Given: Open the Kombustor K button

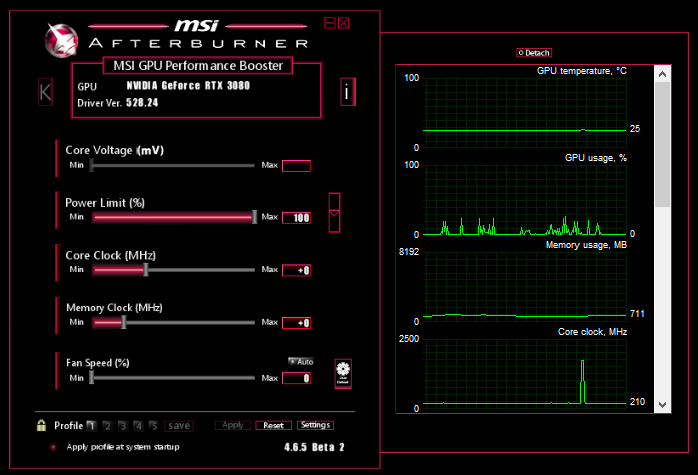Looking at the screenshot, I should click(45, 92).
